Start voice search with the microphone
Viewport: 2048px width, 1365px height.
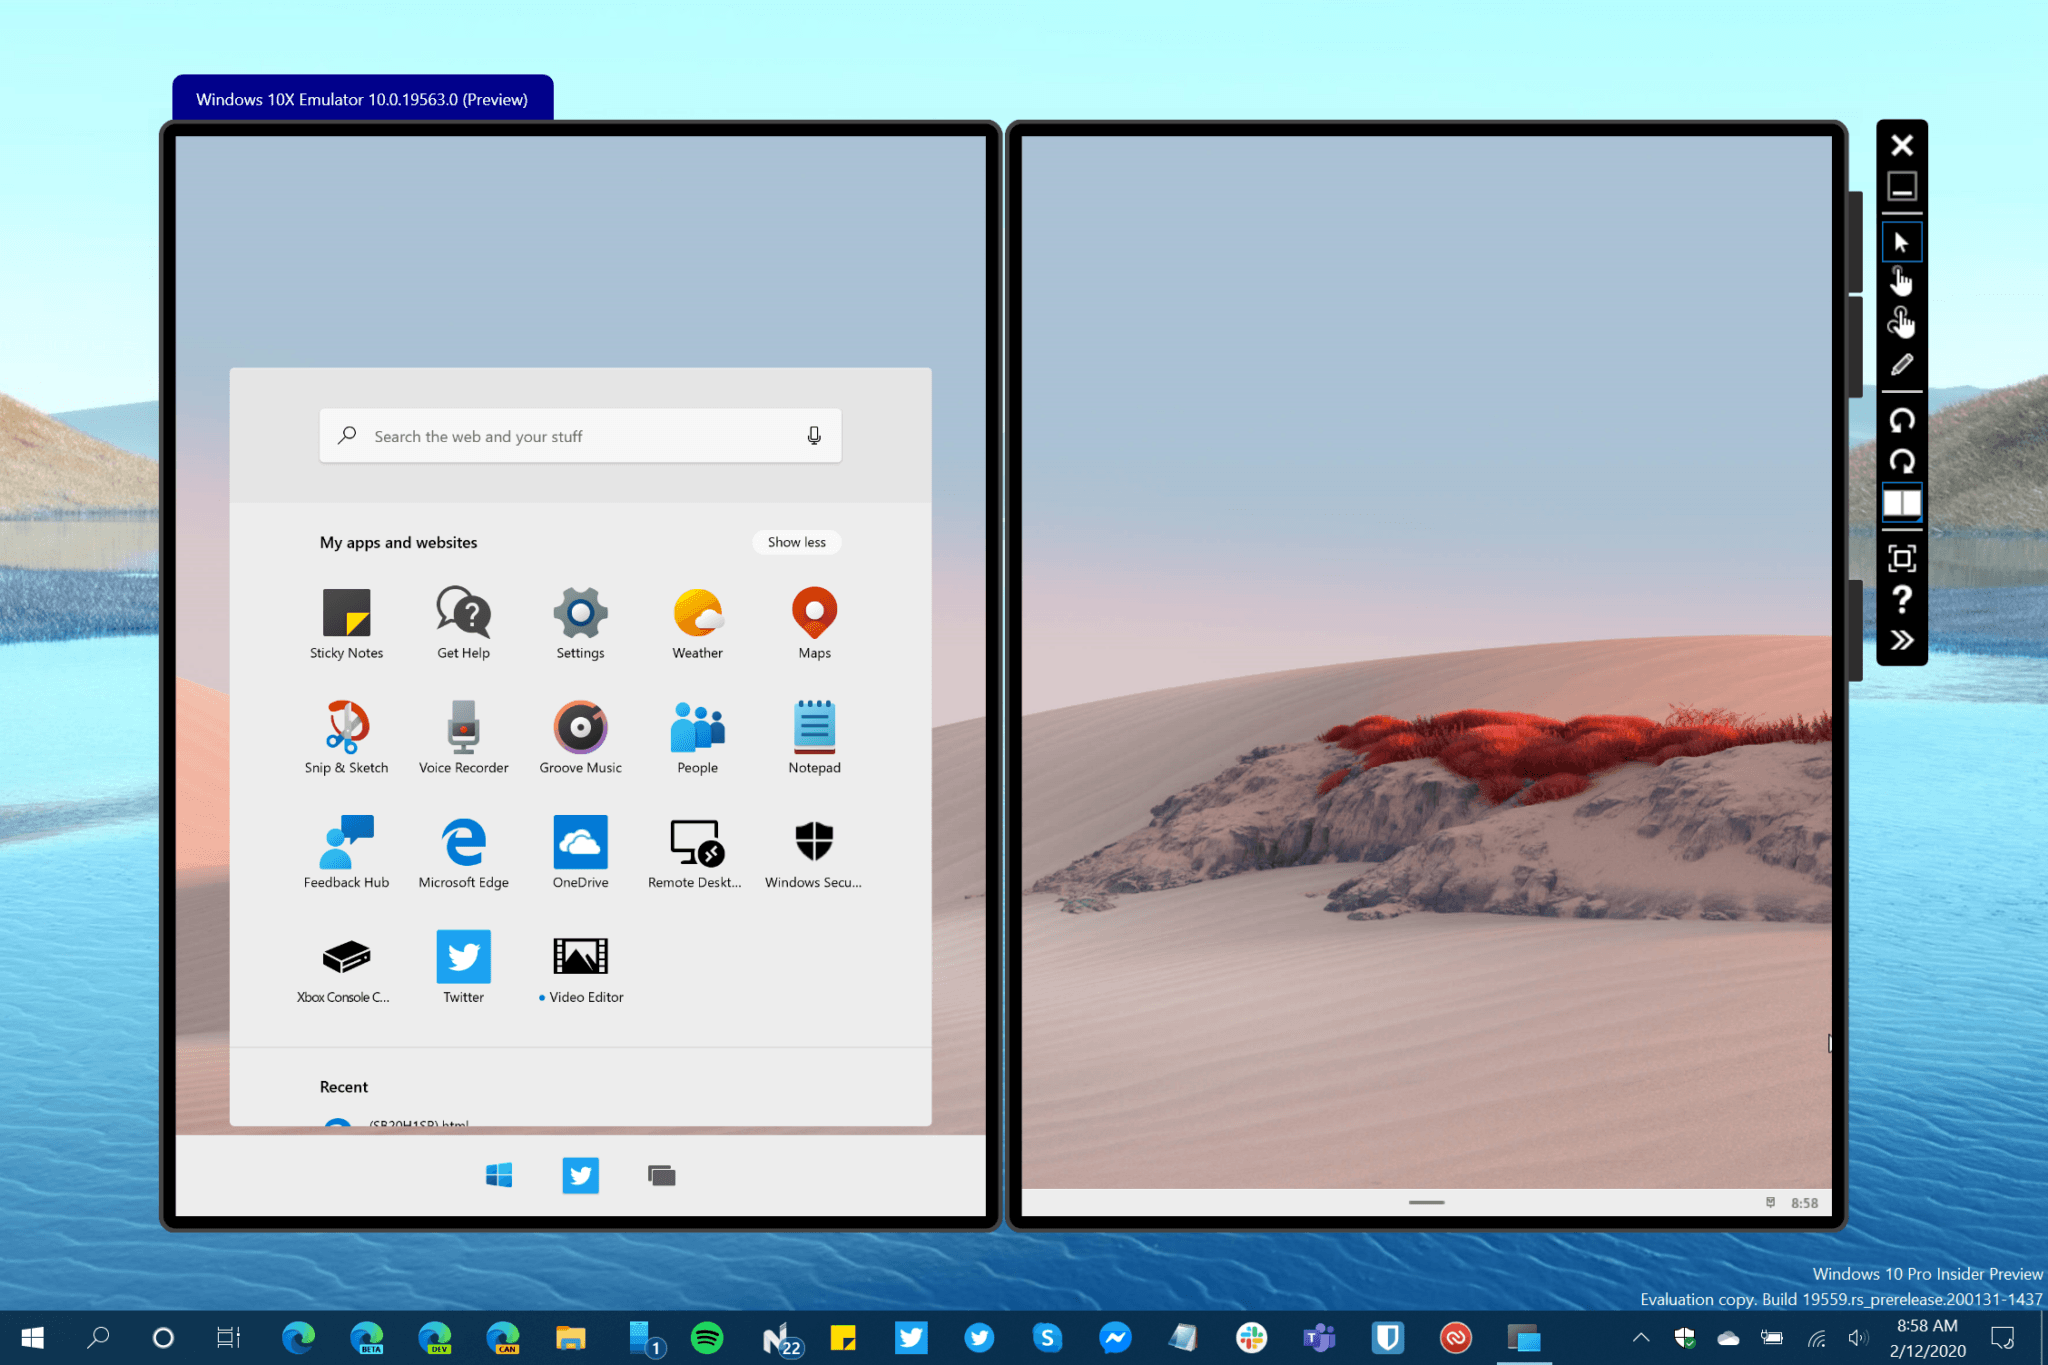pyautogui.click(x=814, y=435)
